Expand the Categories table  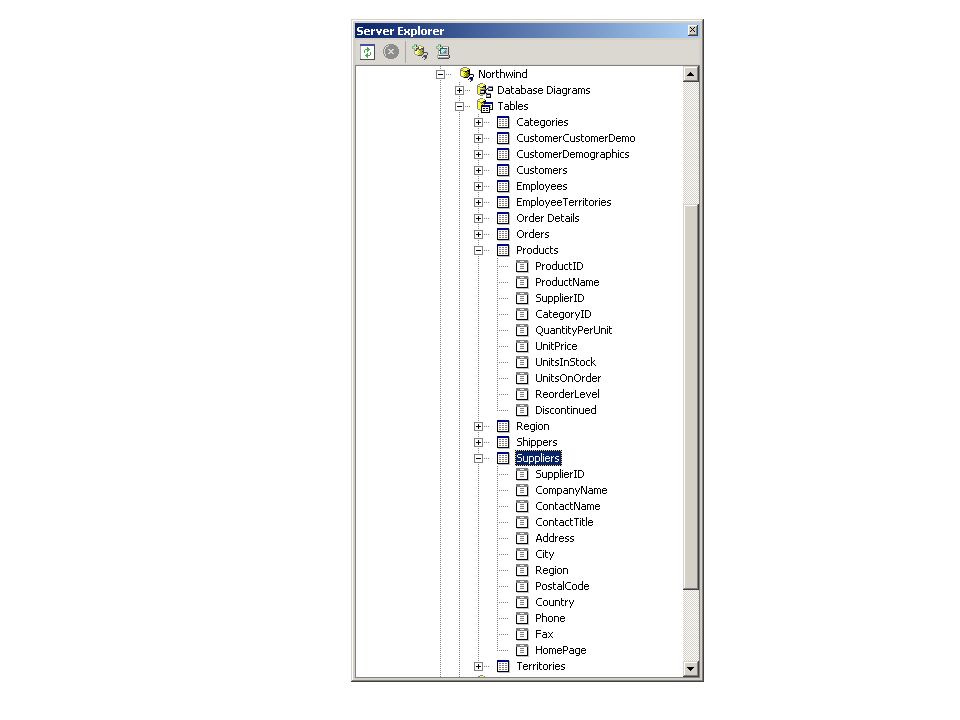coord(478,122)
